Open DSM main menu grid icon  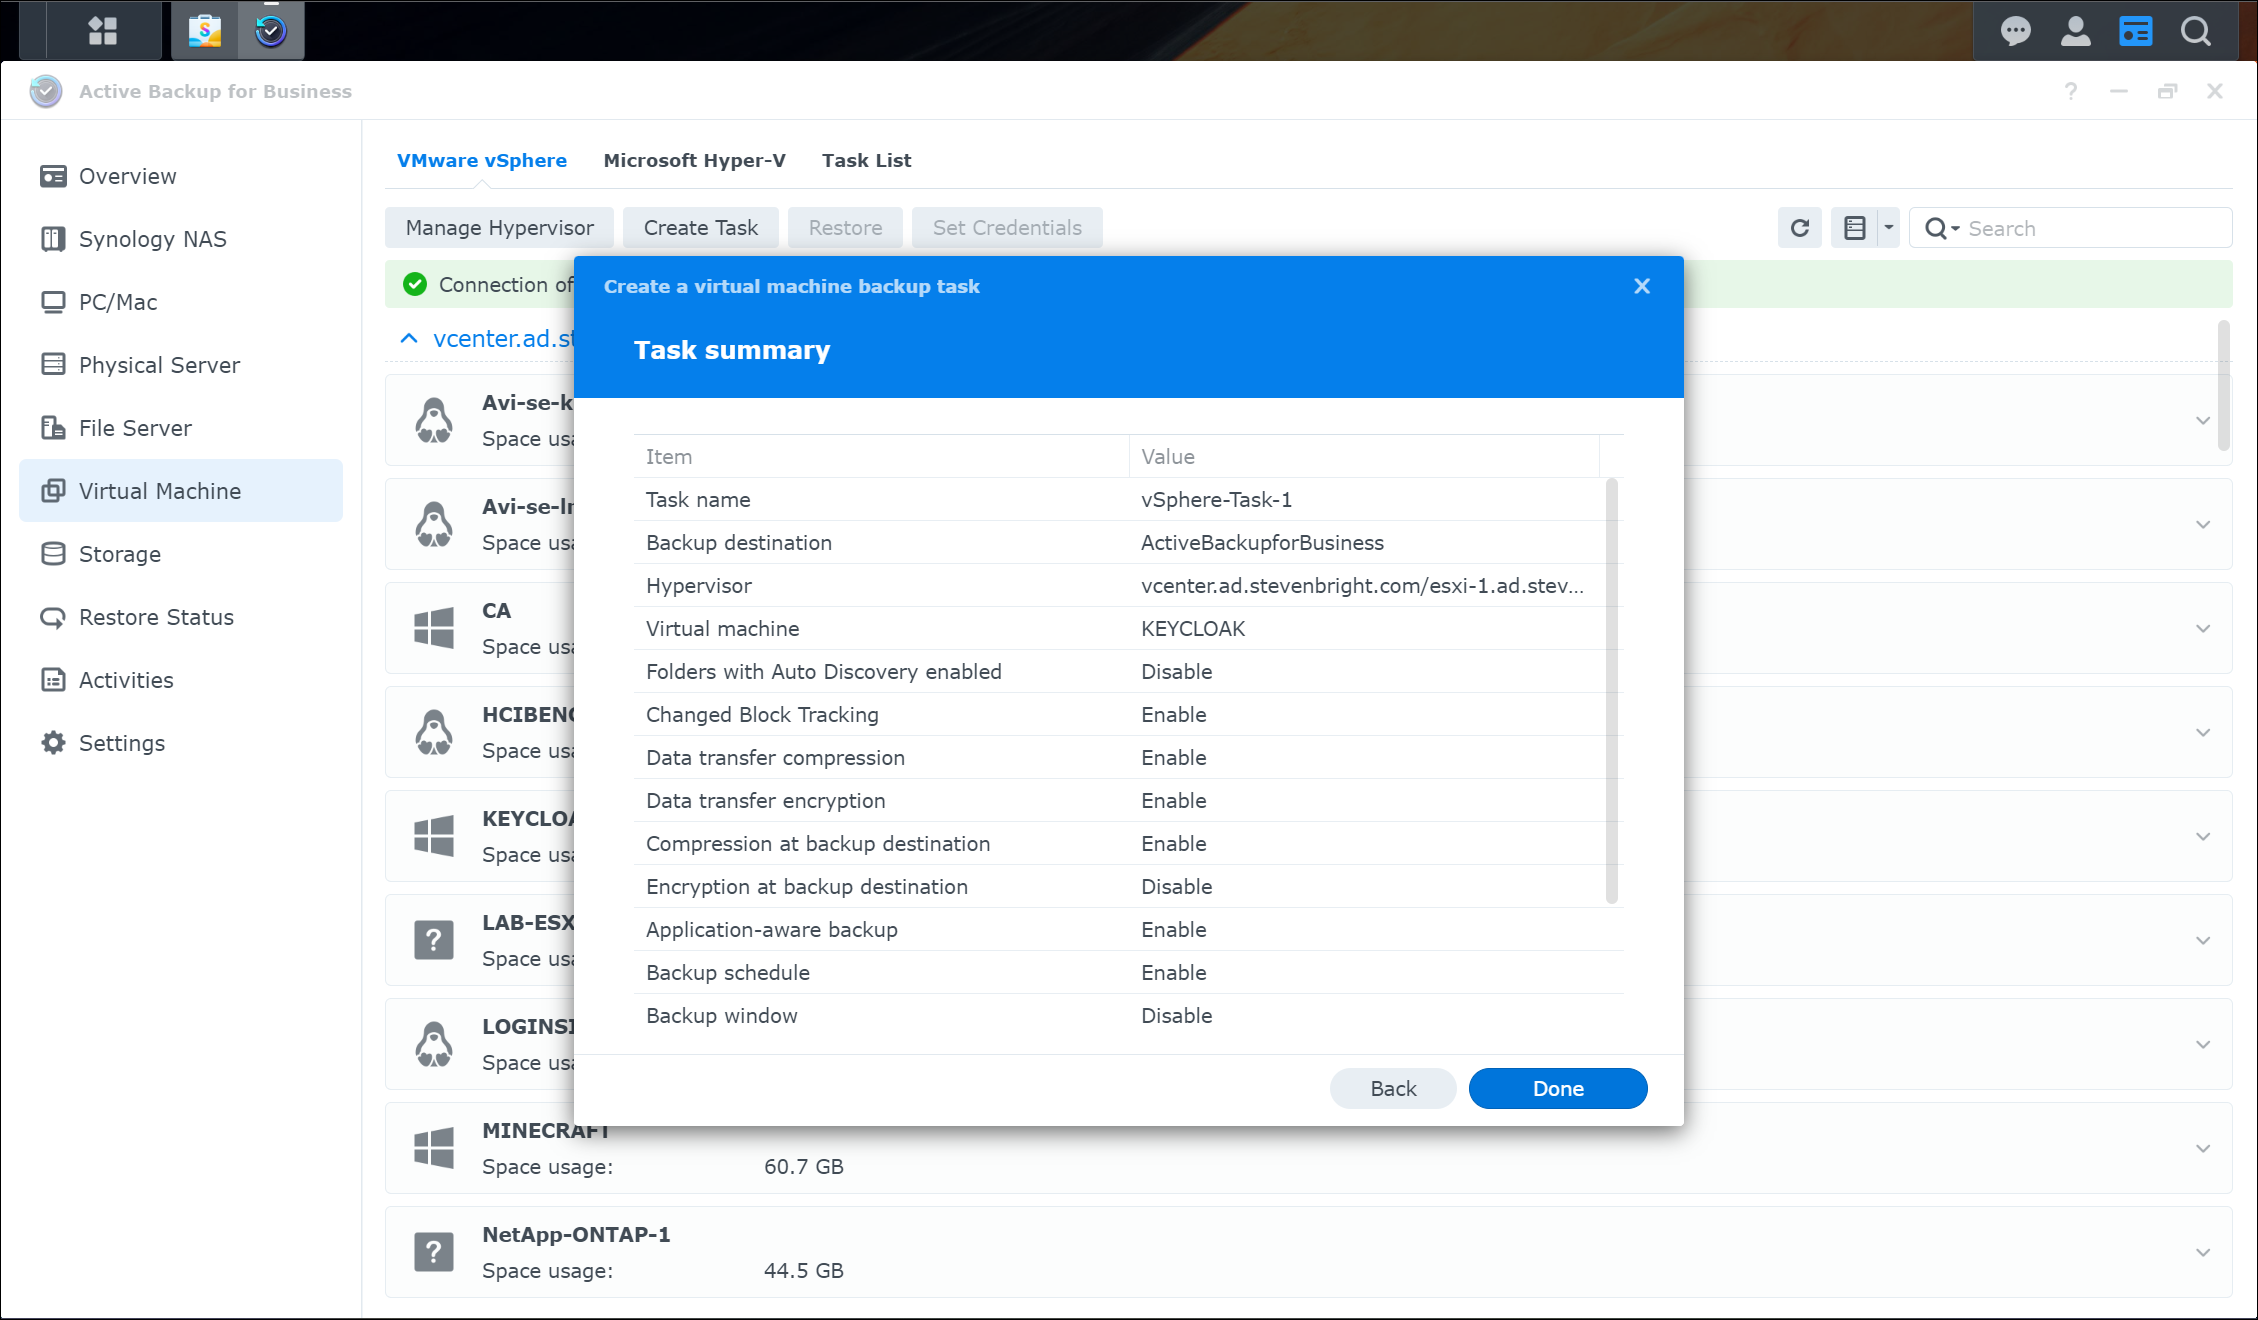[102, 30]
